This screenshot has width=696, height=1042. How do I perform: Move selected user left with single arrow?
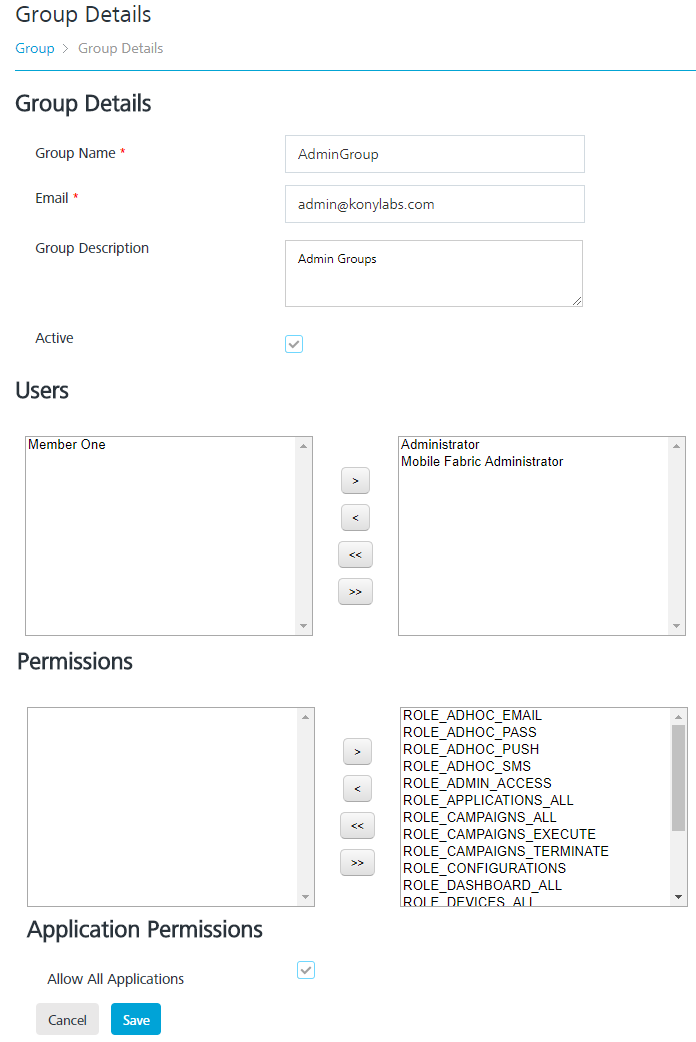(x=355, y=517)
